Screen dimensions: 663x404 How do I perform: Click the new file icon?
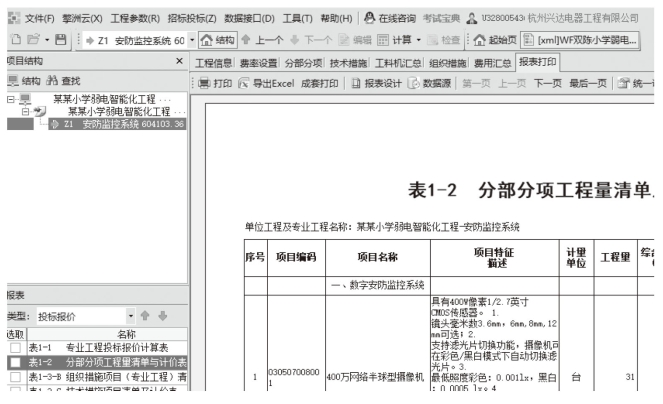tap(16, 40)
